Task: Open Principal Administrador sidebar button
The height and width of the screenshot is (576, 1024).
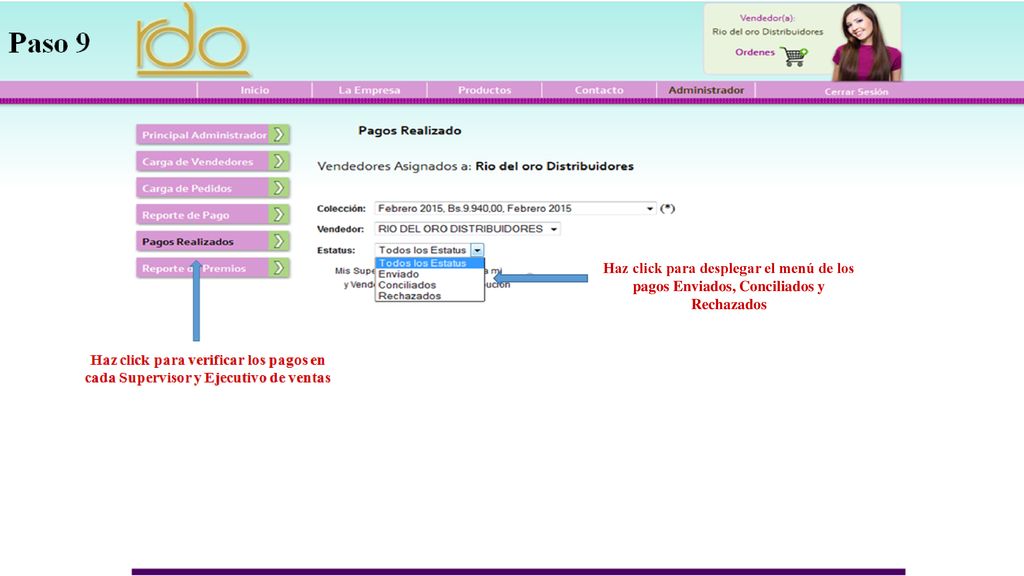Action: pos(213,135)
